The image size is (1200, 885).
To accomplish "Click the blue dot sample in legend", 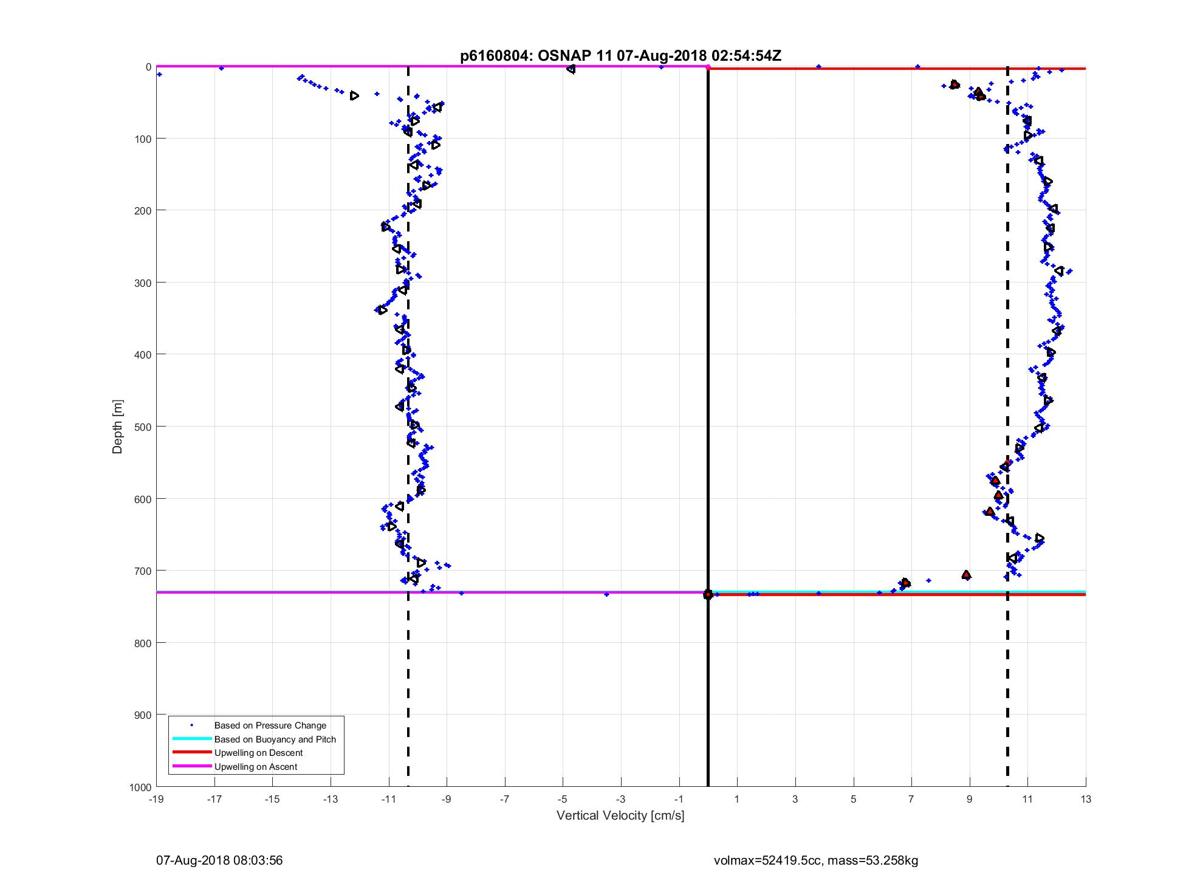I will (191, 725).
